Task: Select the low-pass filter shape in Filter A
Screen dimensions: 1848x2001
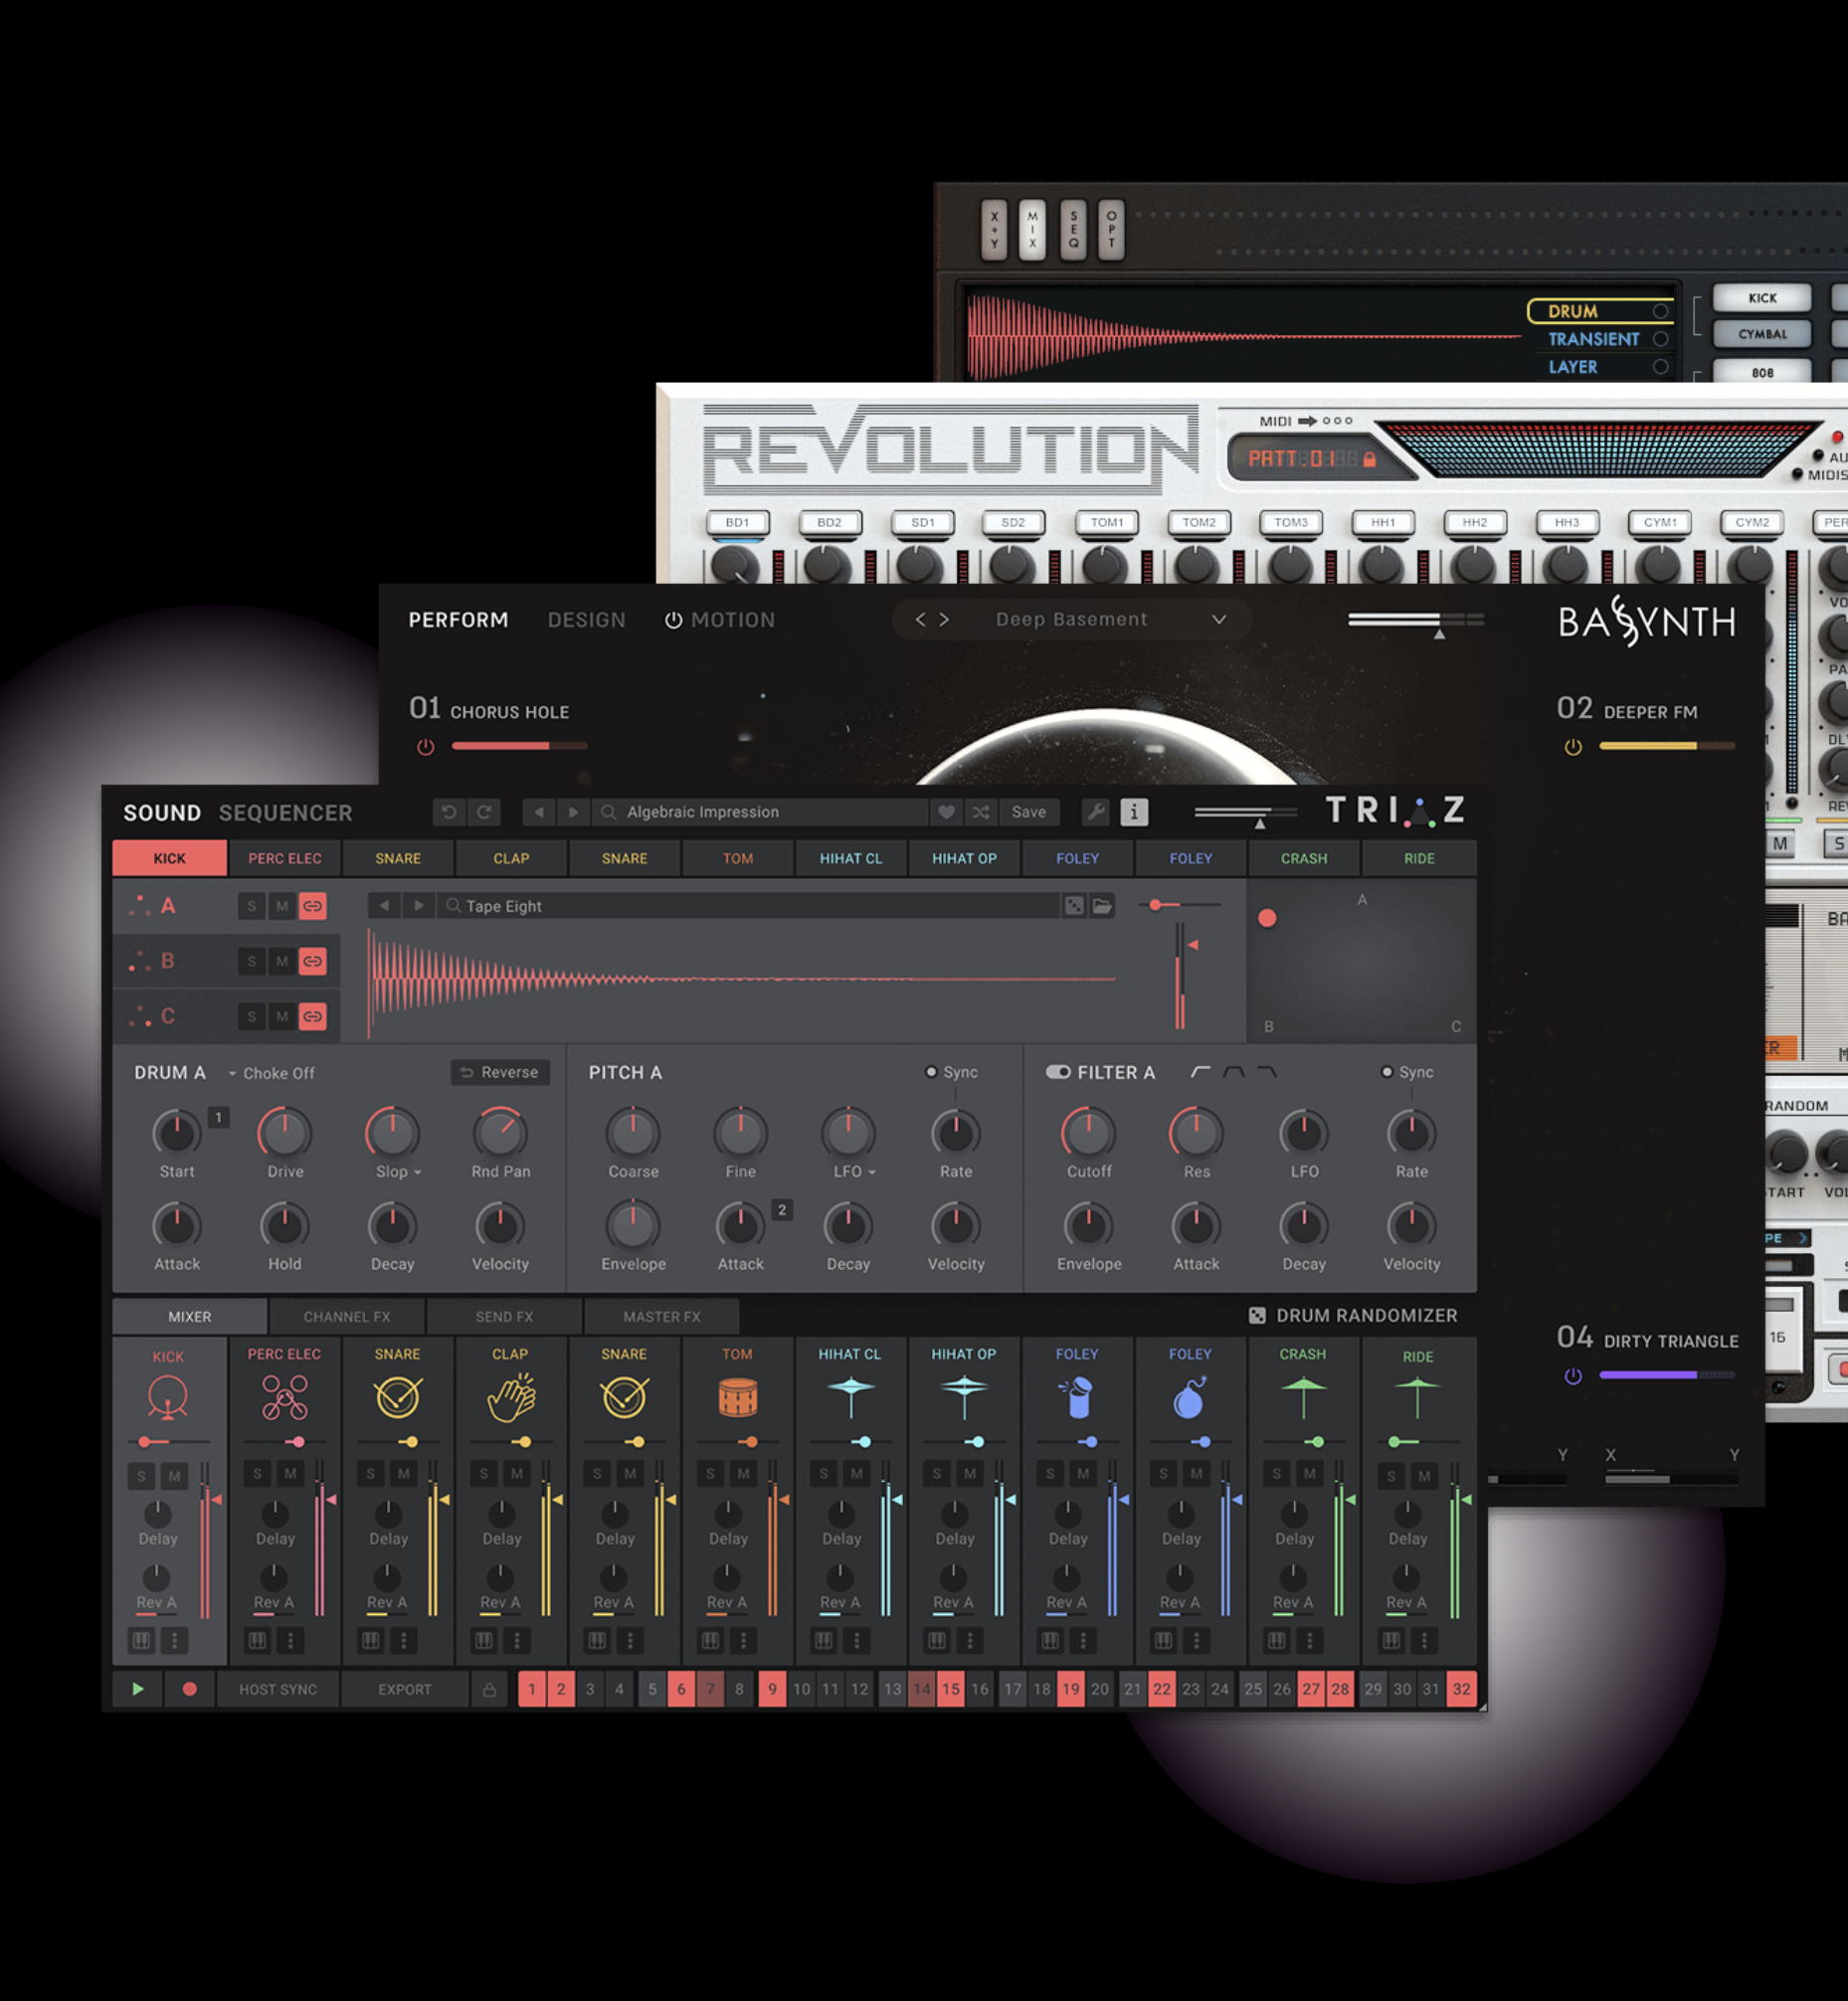Action: [1267, 1072]
